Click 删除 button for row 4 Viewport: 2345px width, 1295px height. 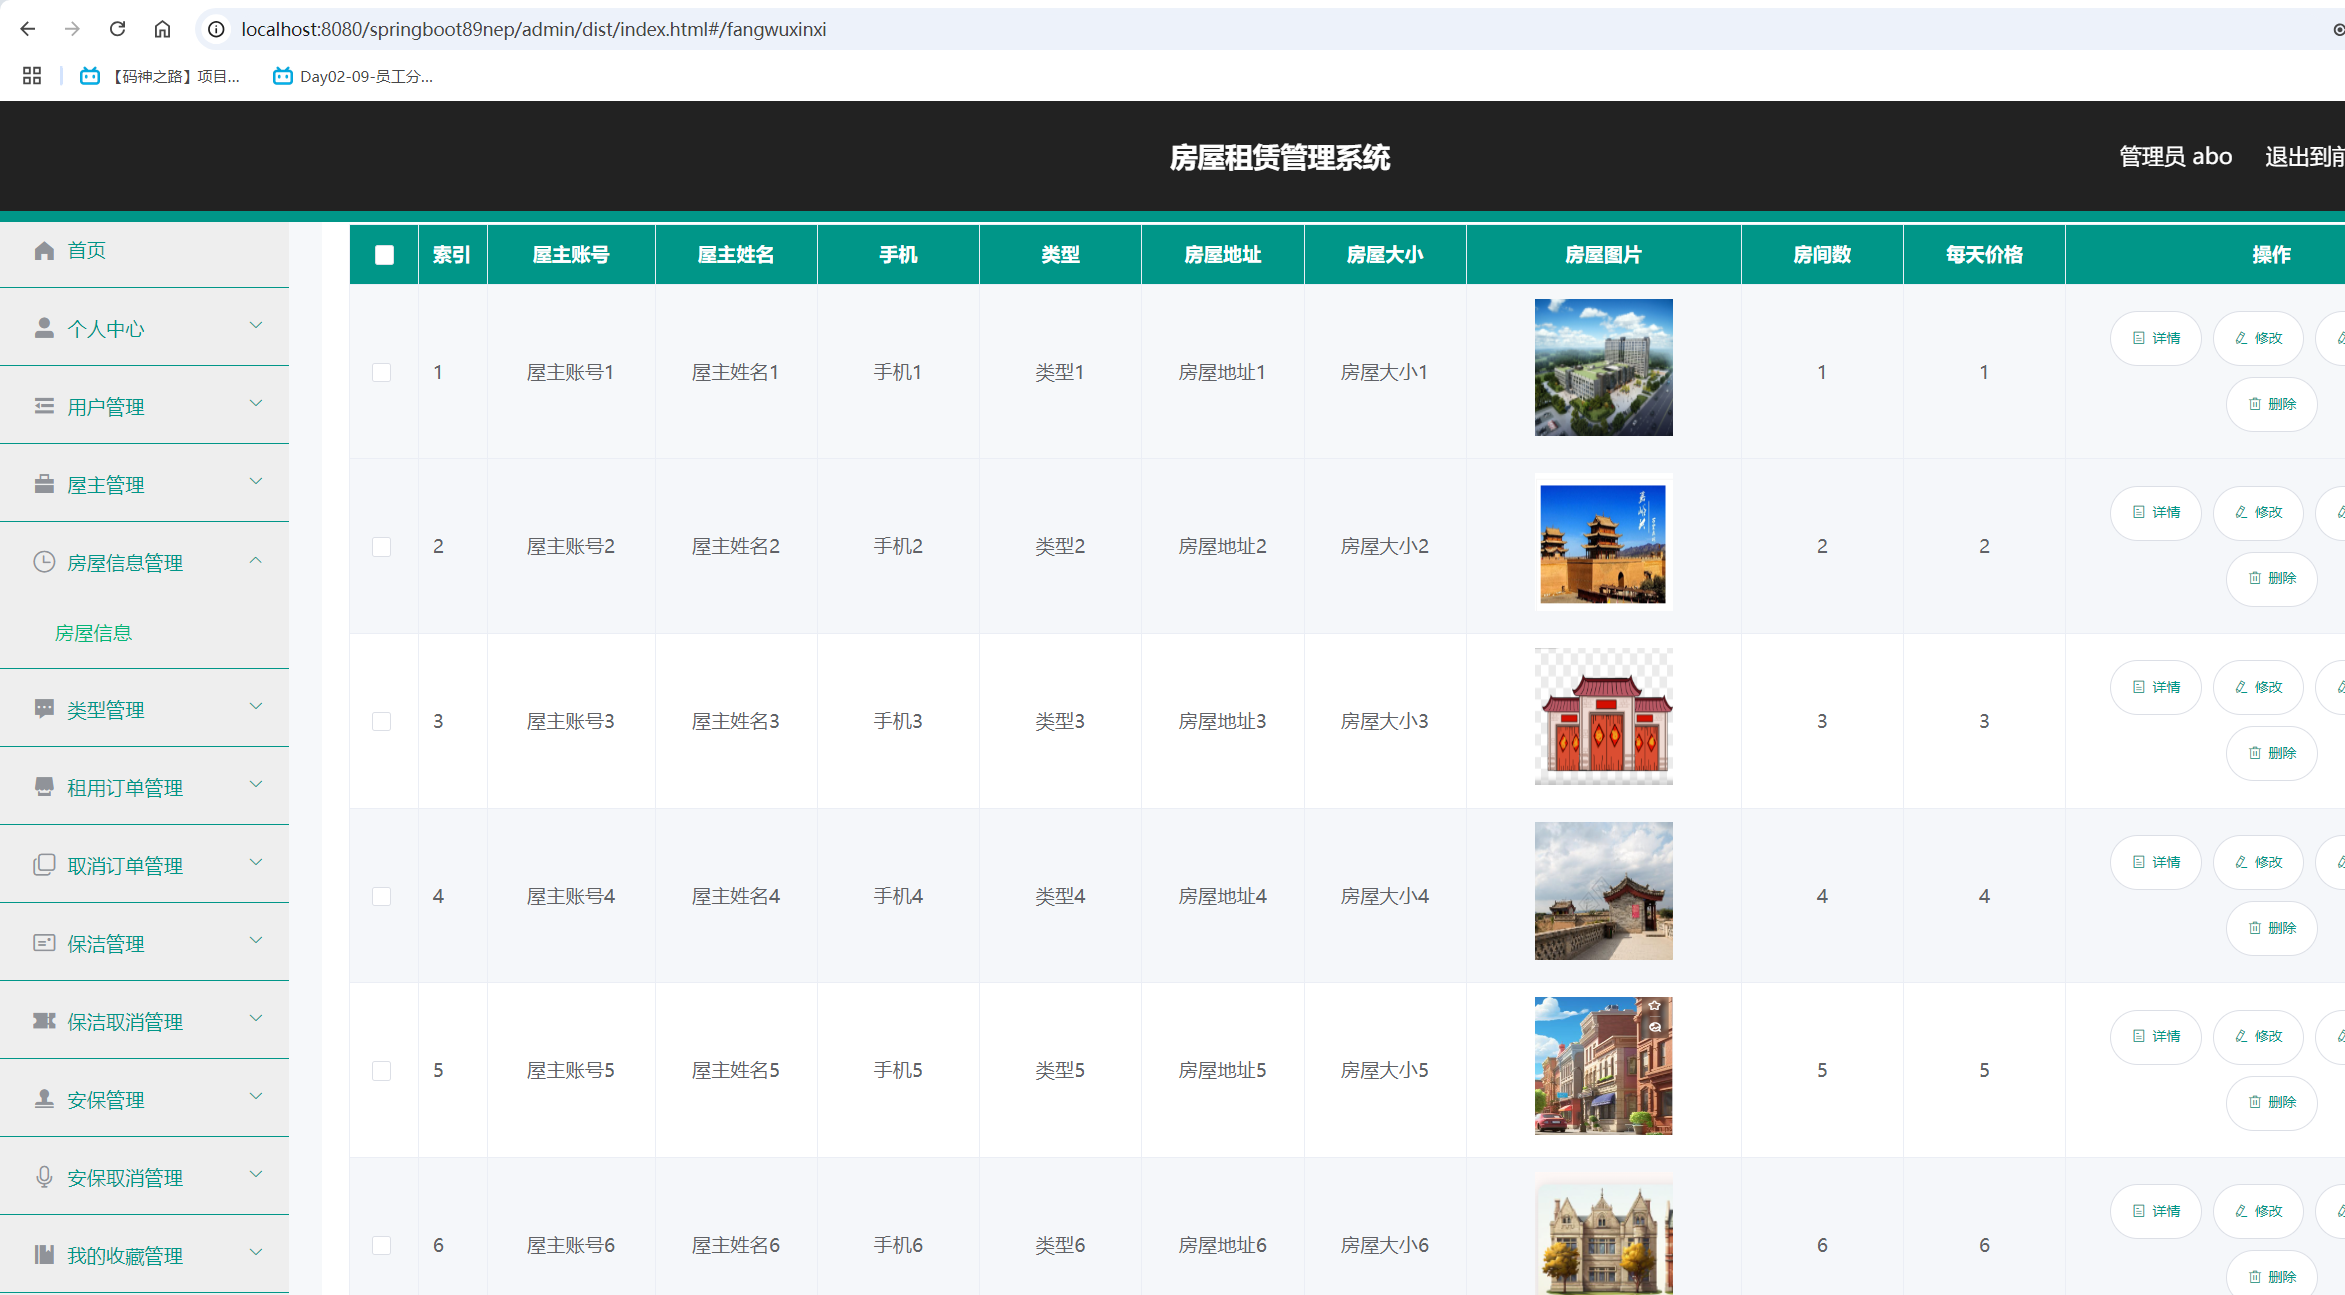tap(2271, 928)
